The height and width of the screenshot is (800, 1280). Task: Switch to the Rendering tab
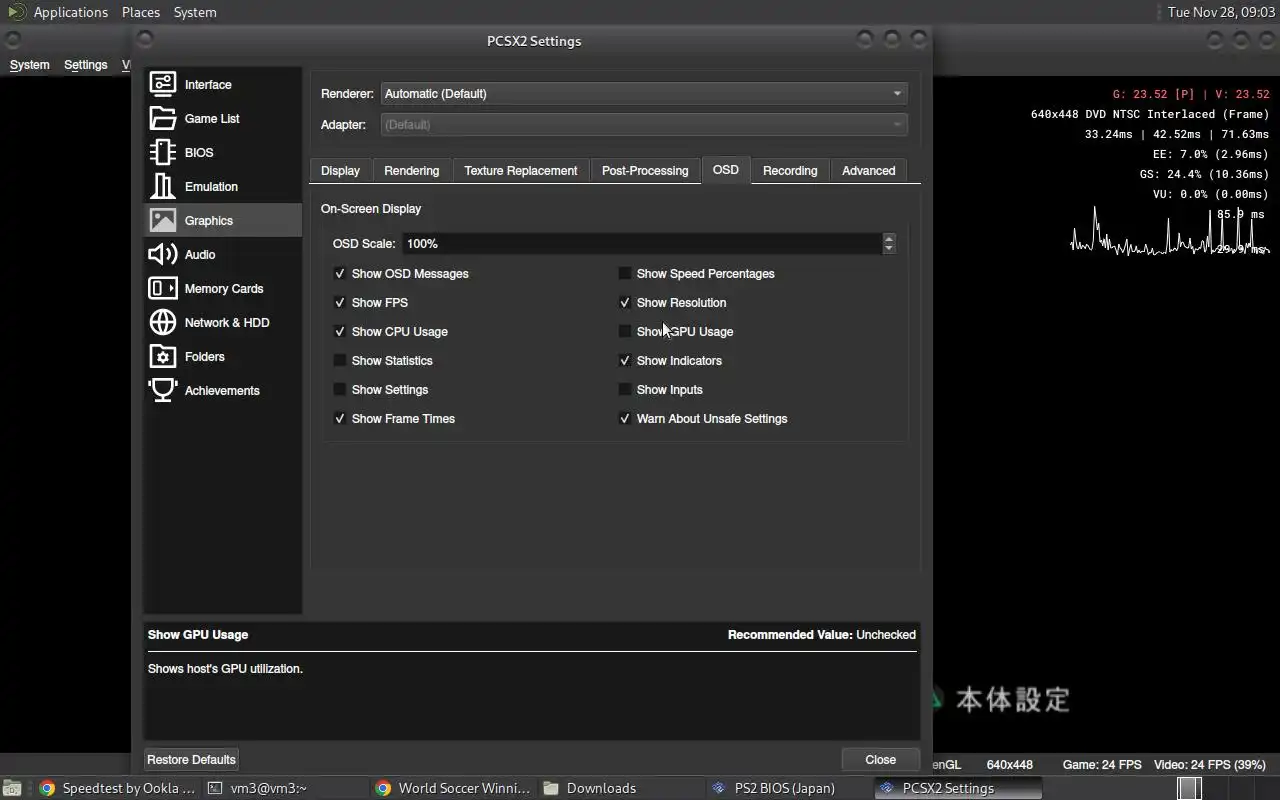[411, 170]
